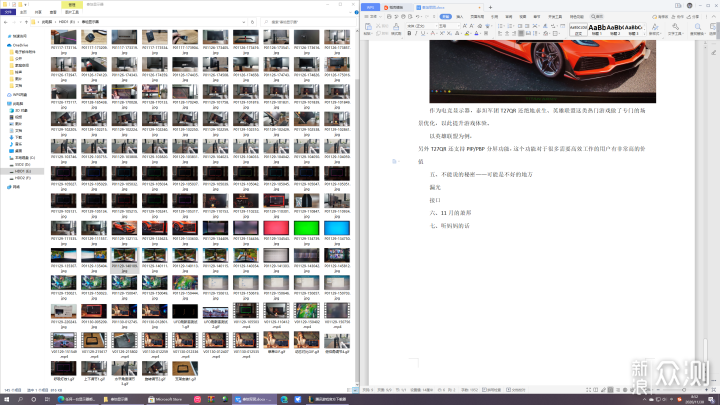Viewport: 720px width, 405px height.
Task: Apply the body text style in gallery
Action: point(578,29)
